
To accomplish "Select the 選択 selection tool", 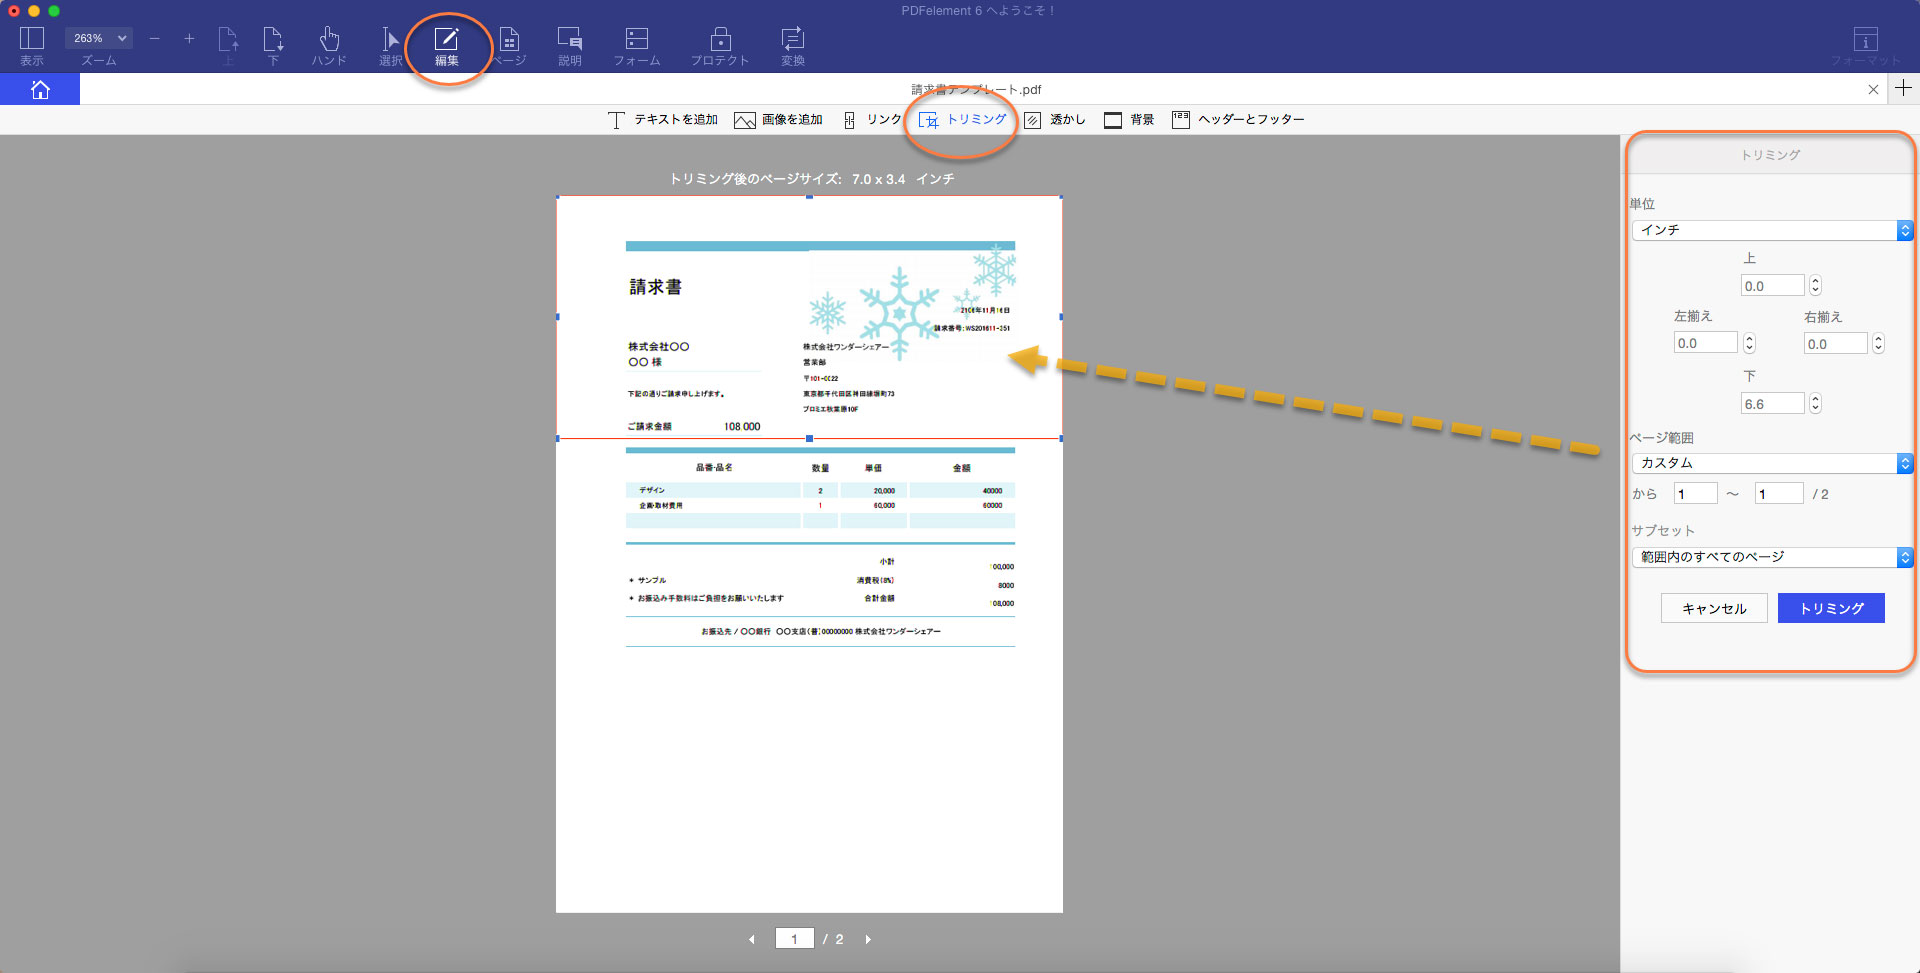I will click(x=390, y=46).
